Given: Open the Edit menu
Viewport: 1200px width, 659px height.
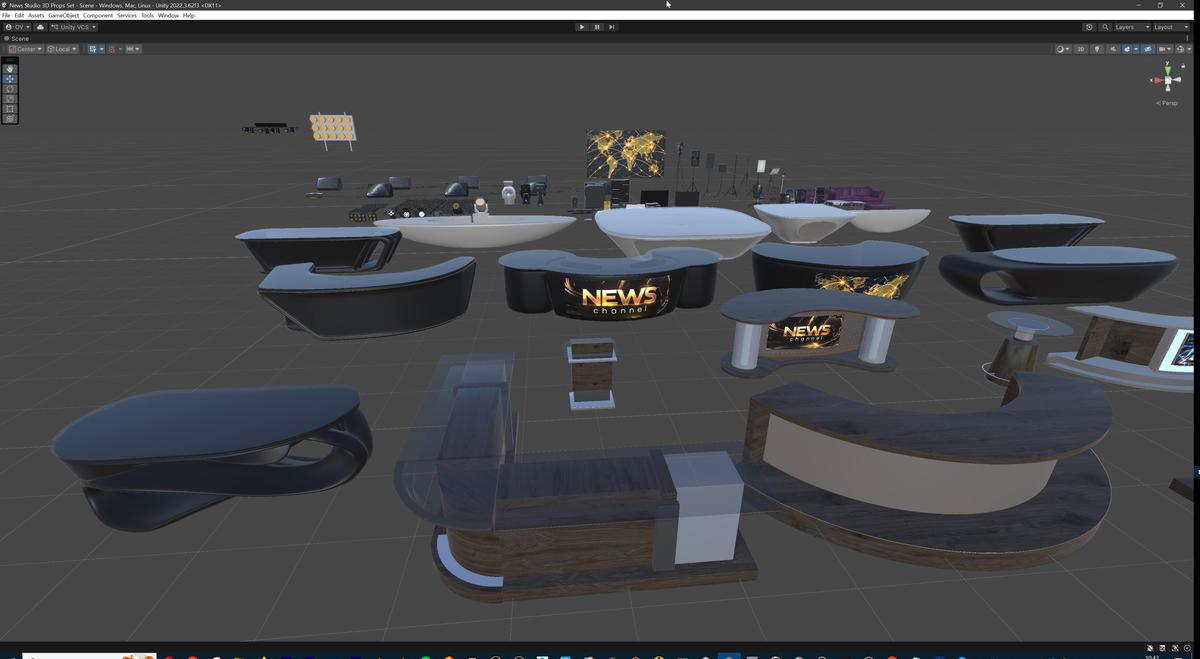Looking at the screenshot, I should [19, 16].
